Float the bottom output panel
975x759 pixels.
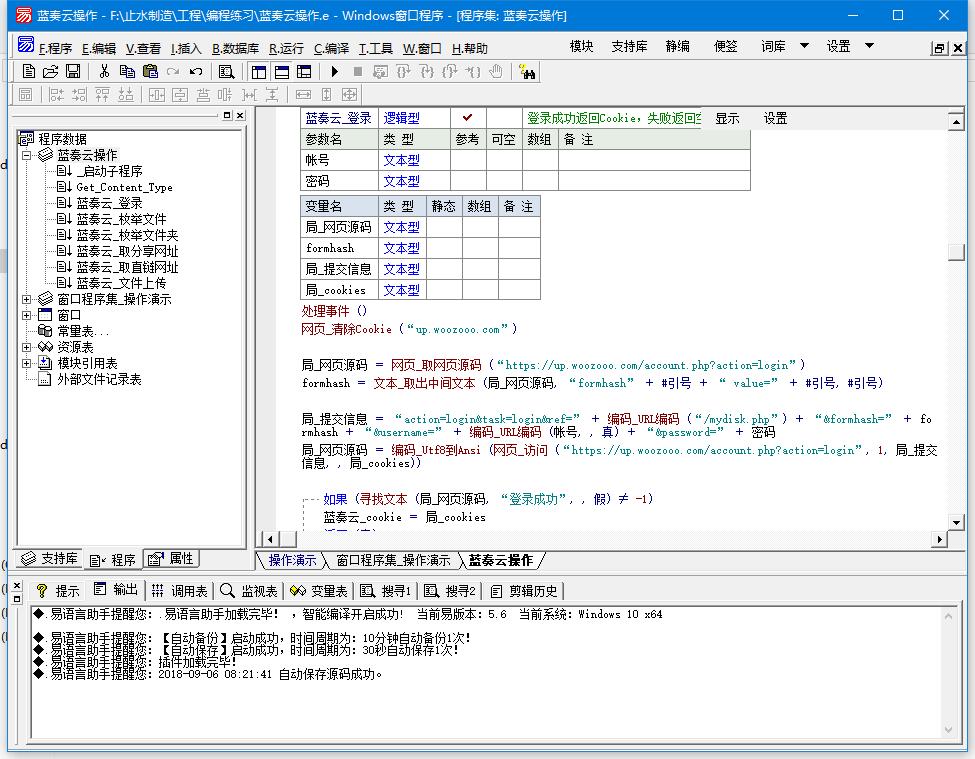tap(17, 599)
